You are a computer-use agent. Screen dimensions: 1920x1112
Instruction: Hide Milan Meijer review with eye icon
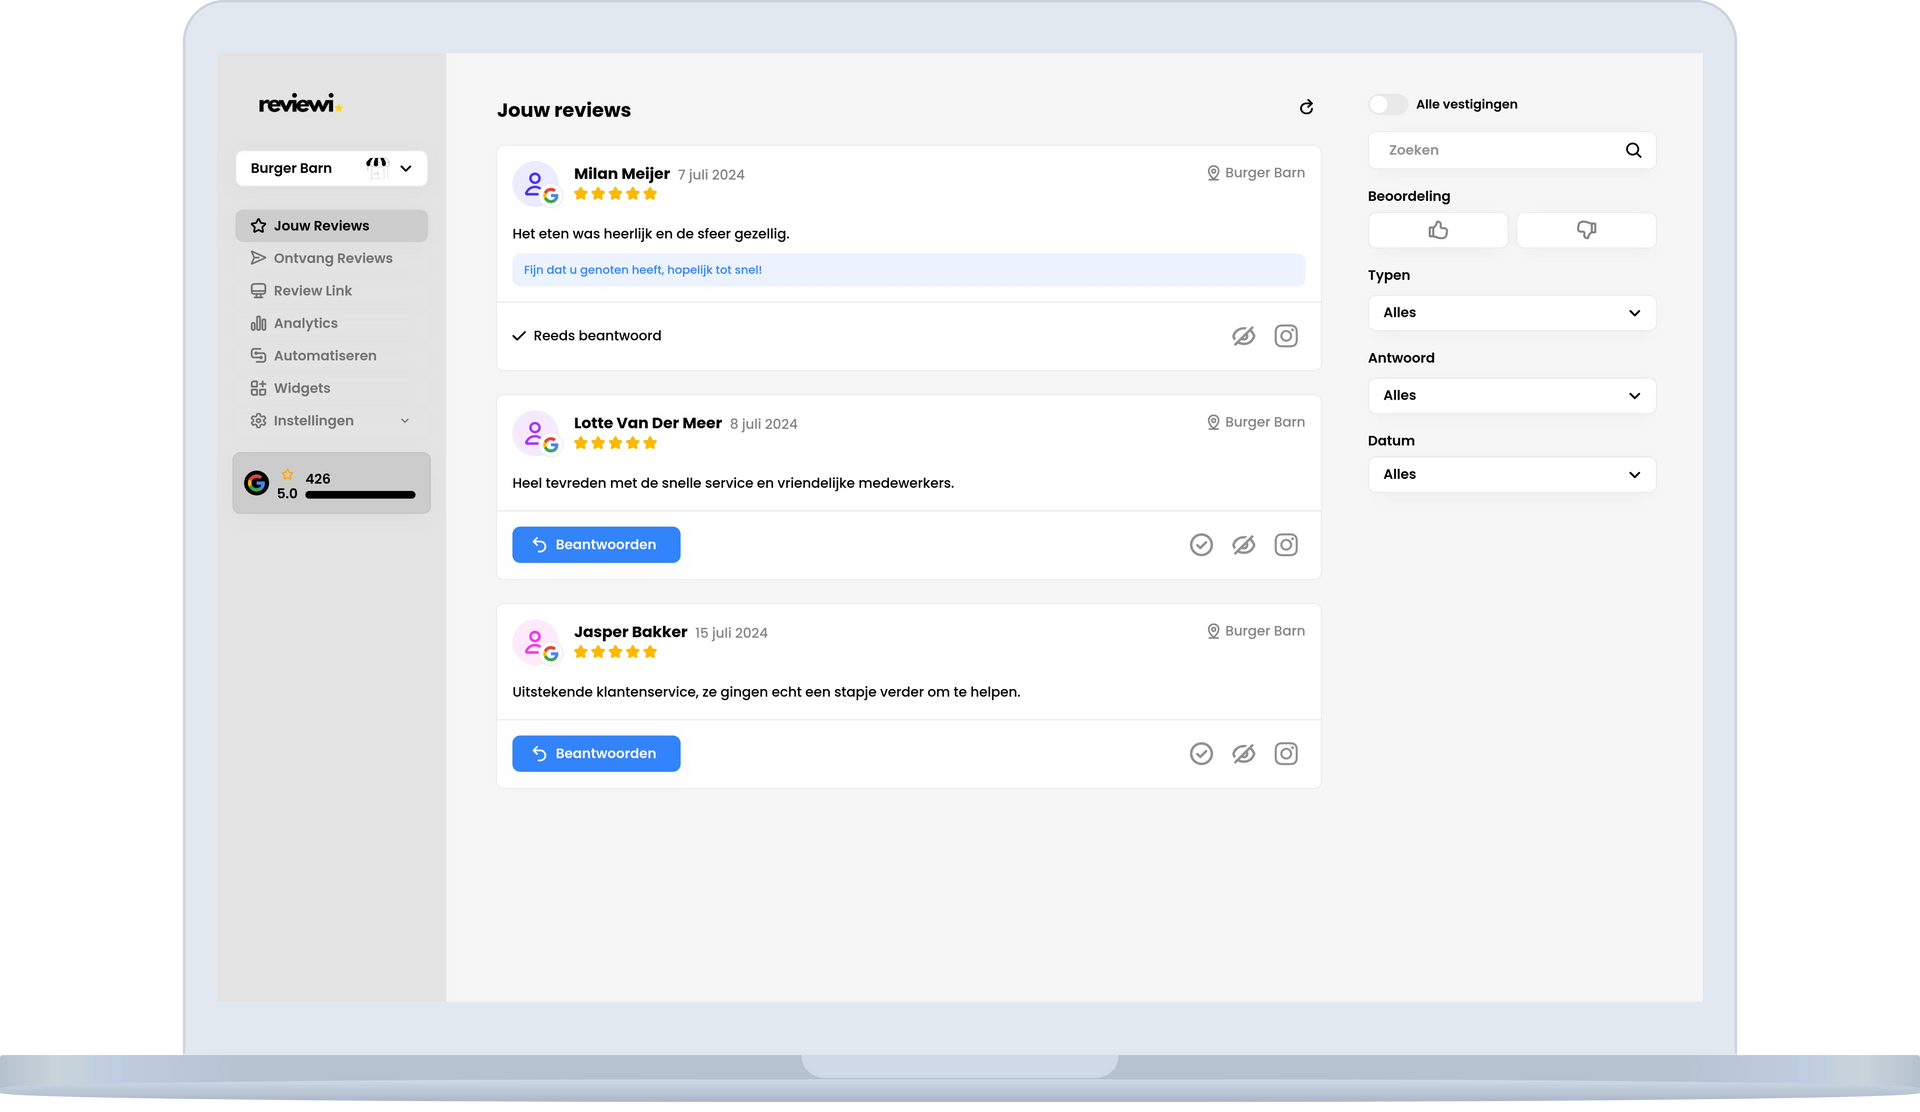(1243, 336)
